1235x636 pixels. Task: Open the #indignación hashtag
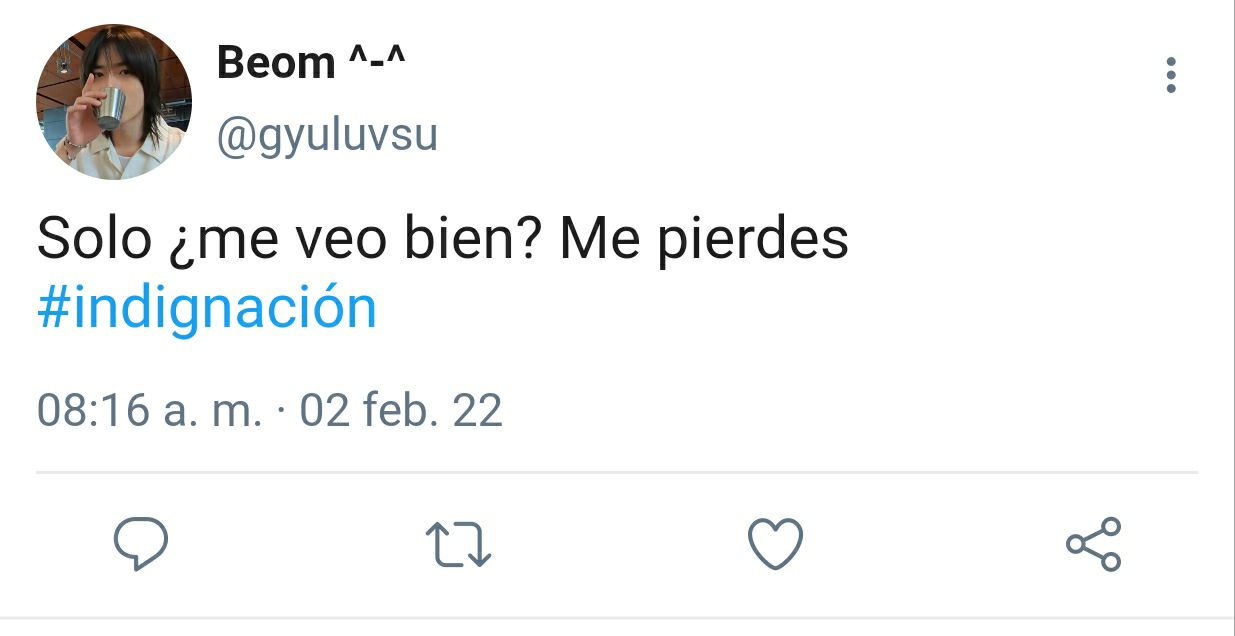pyautogui.click(x=207, y=308)
